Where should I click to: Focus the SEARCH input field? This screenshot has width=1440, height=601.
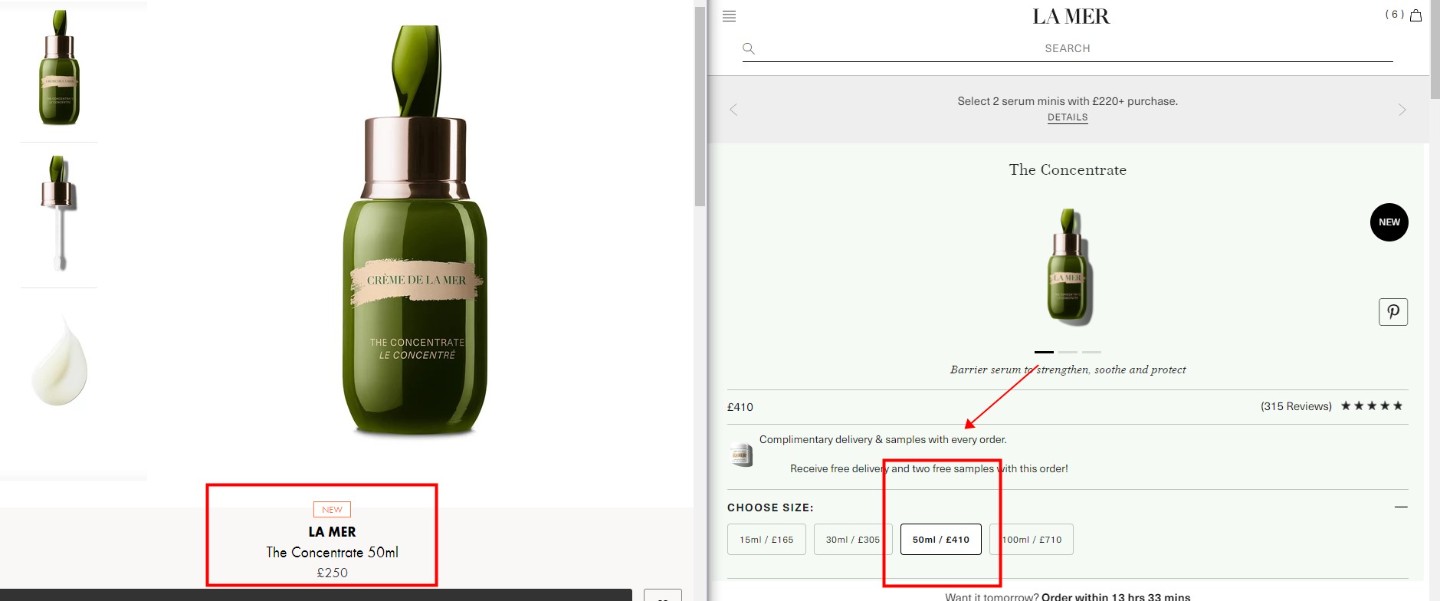tap(1068, 48)
